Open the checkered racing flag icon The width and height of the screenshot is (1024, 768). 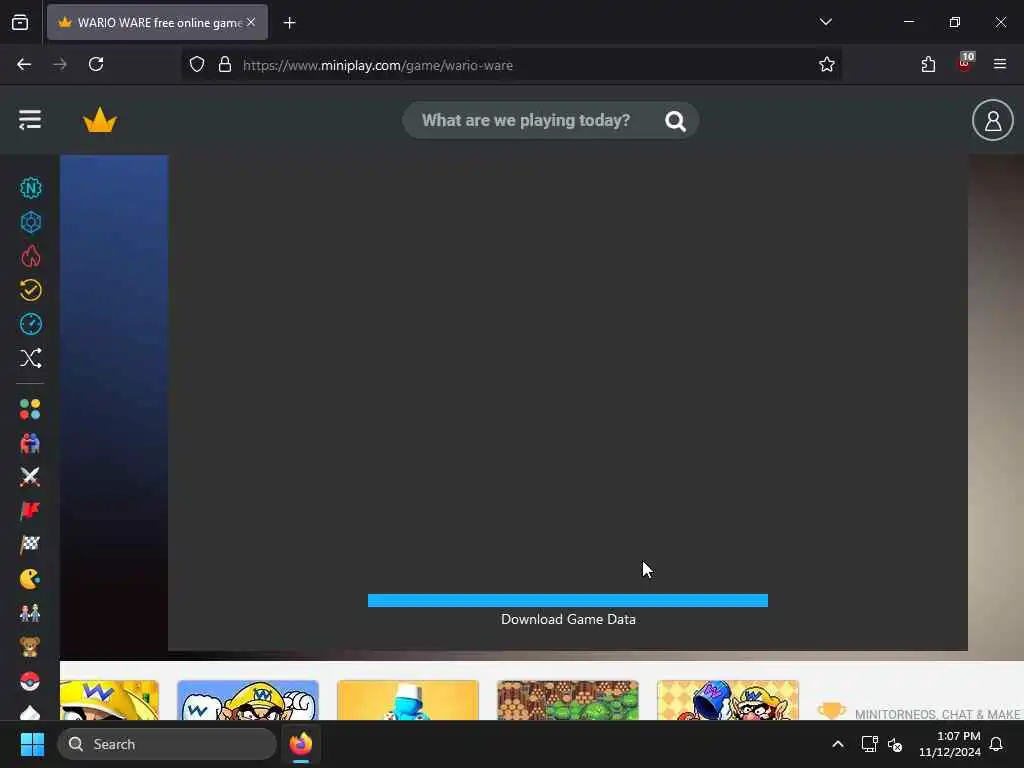[30, 545]
